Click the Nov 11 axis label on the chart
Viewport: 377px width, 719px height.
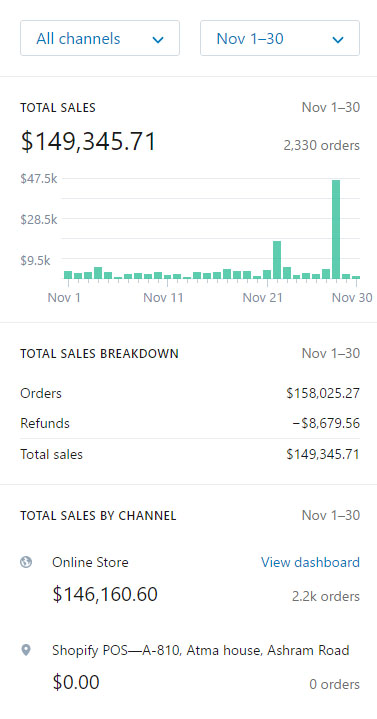pyautogui.click(x=163, y=298)
